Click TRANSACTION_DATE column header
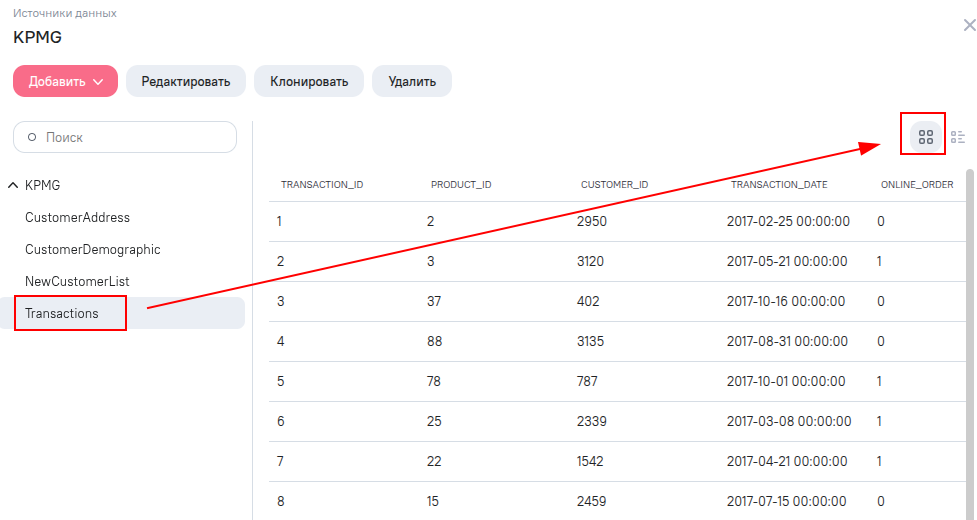Viewport: 977px width, 520px height. 779,184
